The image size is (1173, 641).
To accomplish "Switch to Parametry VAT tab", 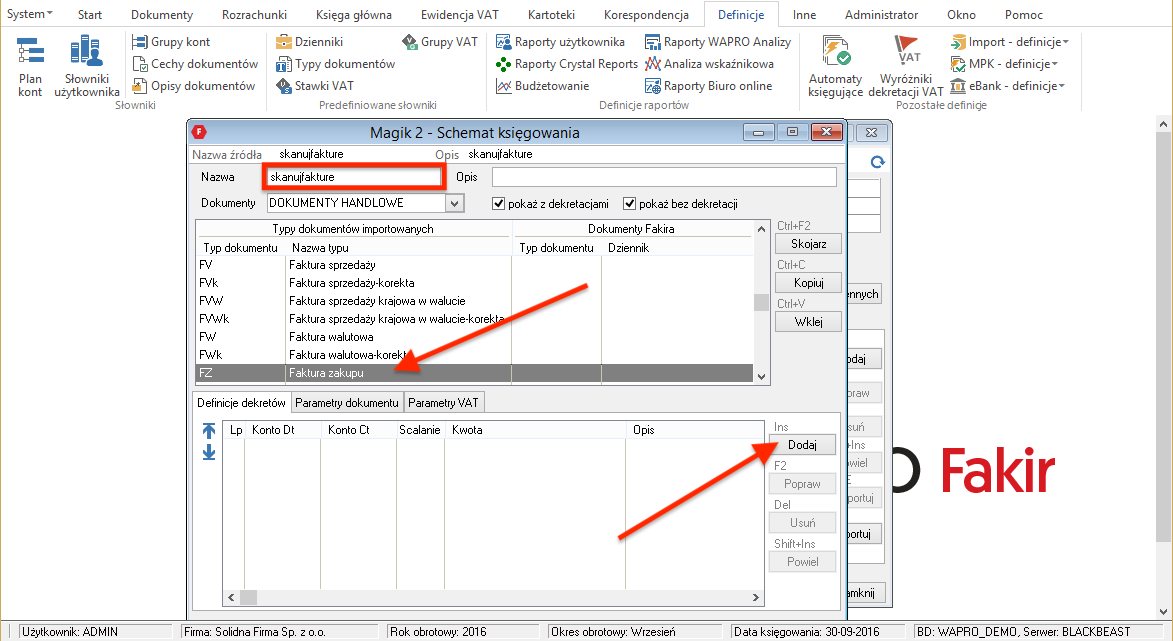I will [444, 403].
